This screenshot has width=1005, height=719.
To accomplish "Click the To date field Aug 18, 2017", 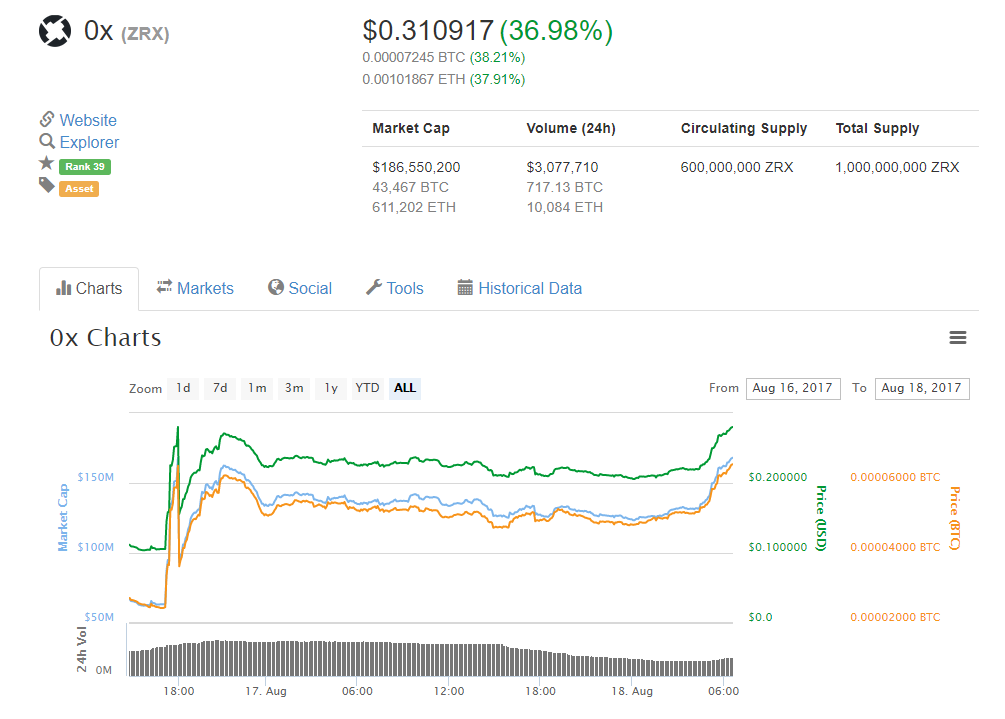I will (x=922, y=388).
